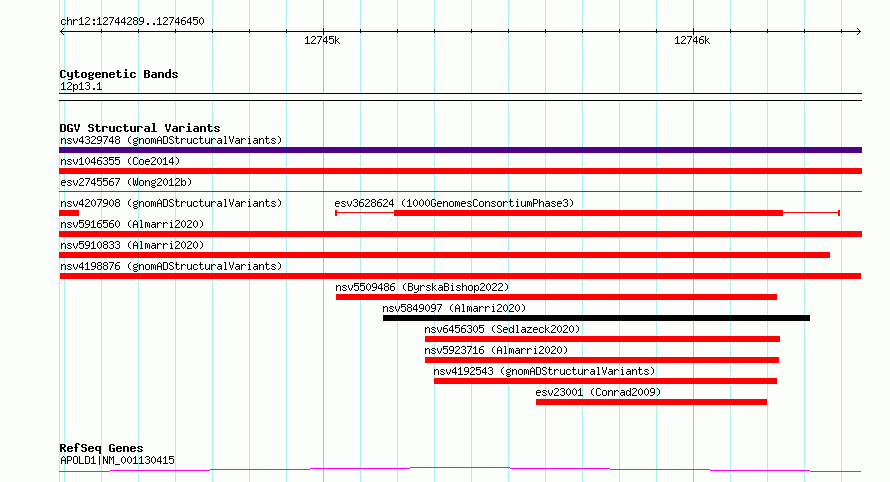This screenshot has height=482, width=890.
Task: Click the nsv5916560 red variant bar
Action: [460, 234]
